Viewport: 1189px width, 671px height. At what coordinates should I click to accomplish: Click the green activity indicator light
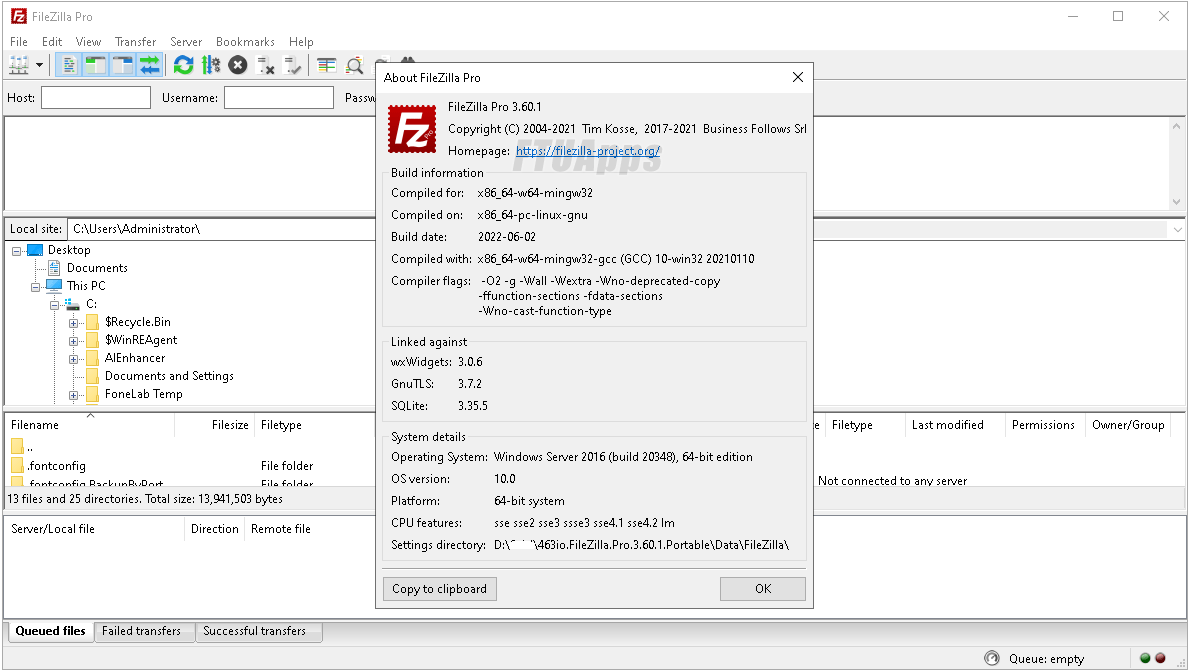click(x=1145, y=658)
